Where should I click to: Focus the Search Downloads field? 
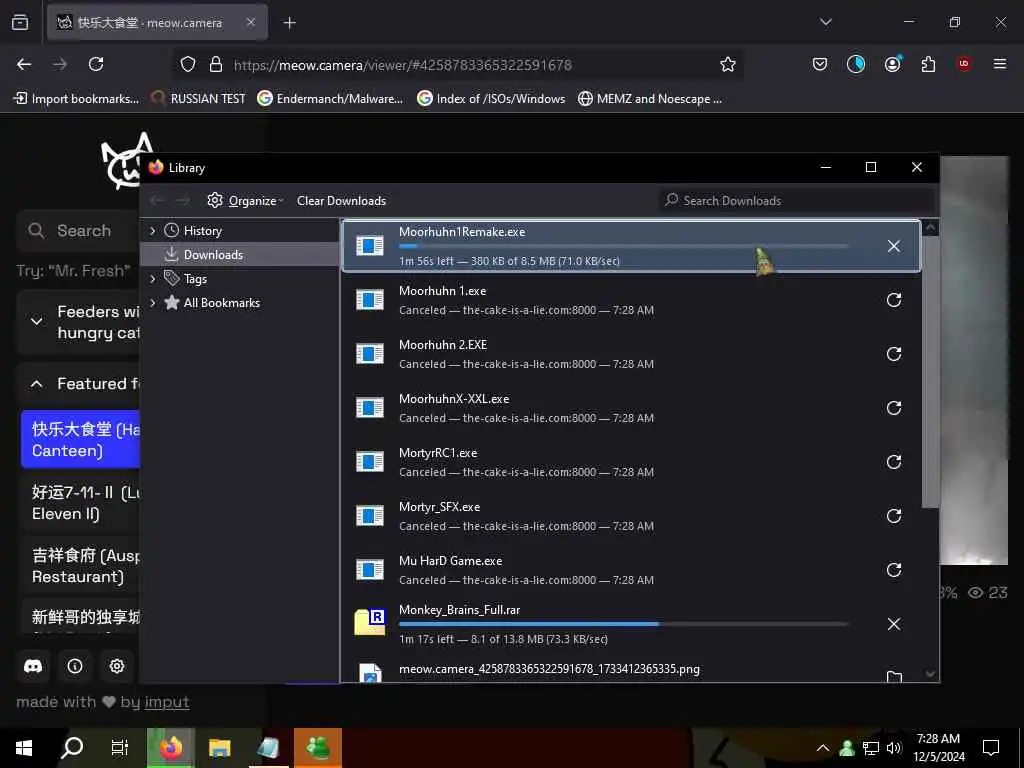click(797, 200)
